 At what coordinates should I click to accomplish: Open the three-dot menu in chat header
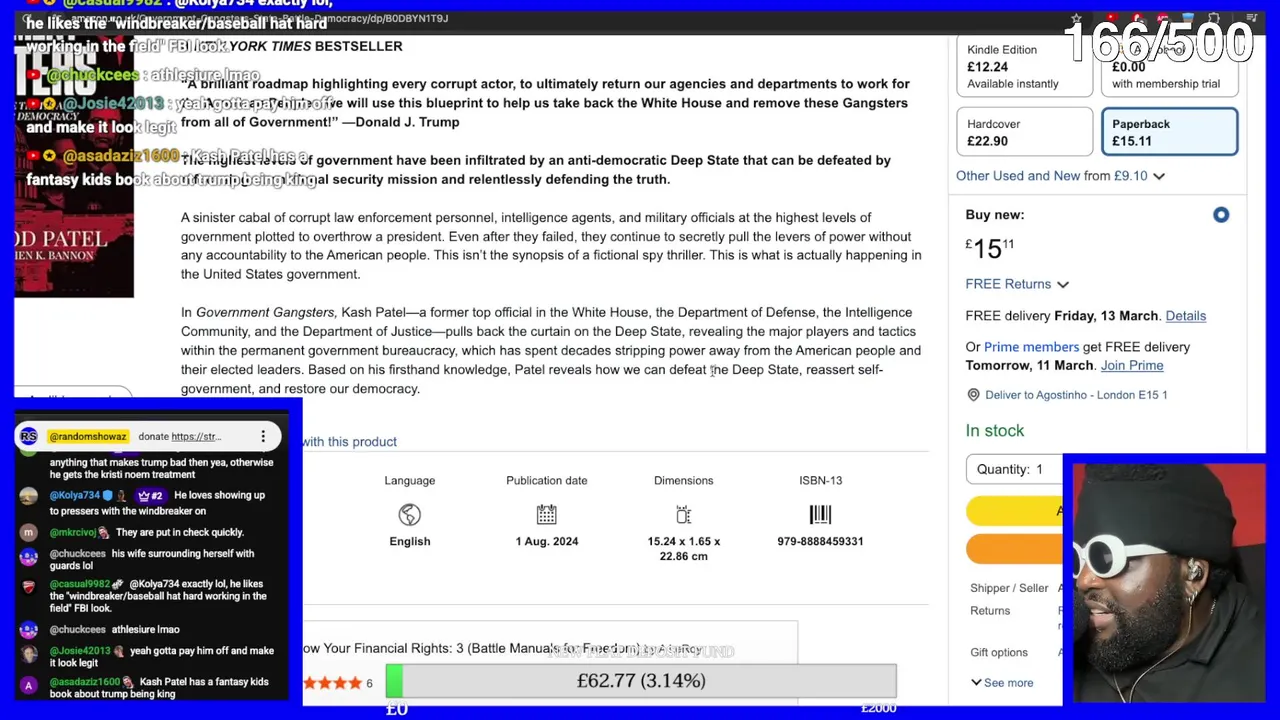(263, 436)
